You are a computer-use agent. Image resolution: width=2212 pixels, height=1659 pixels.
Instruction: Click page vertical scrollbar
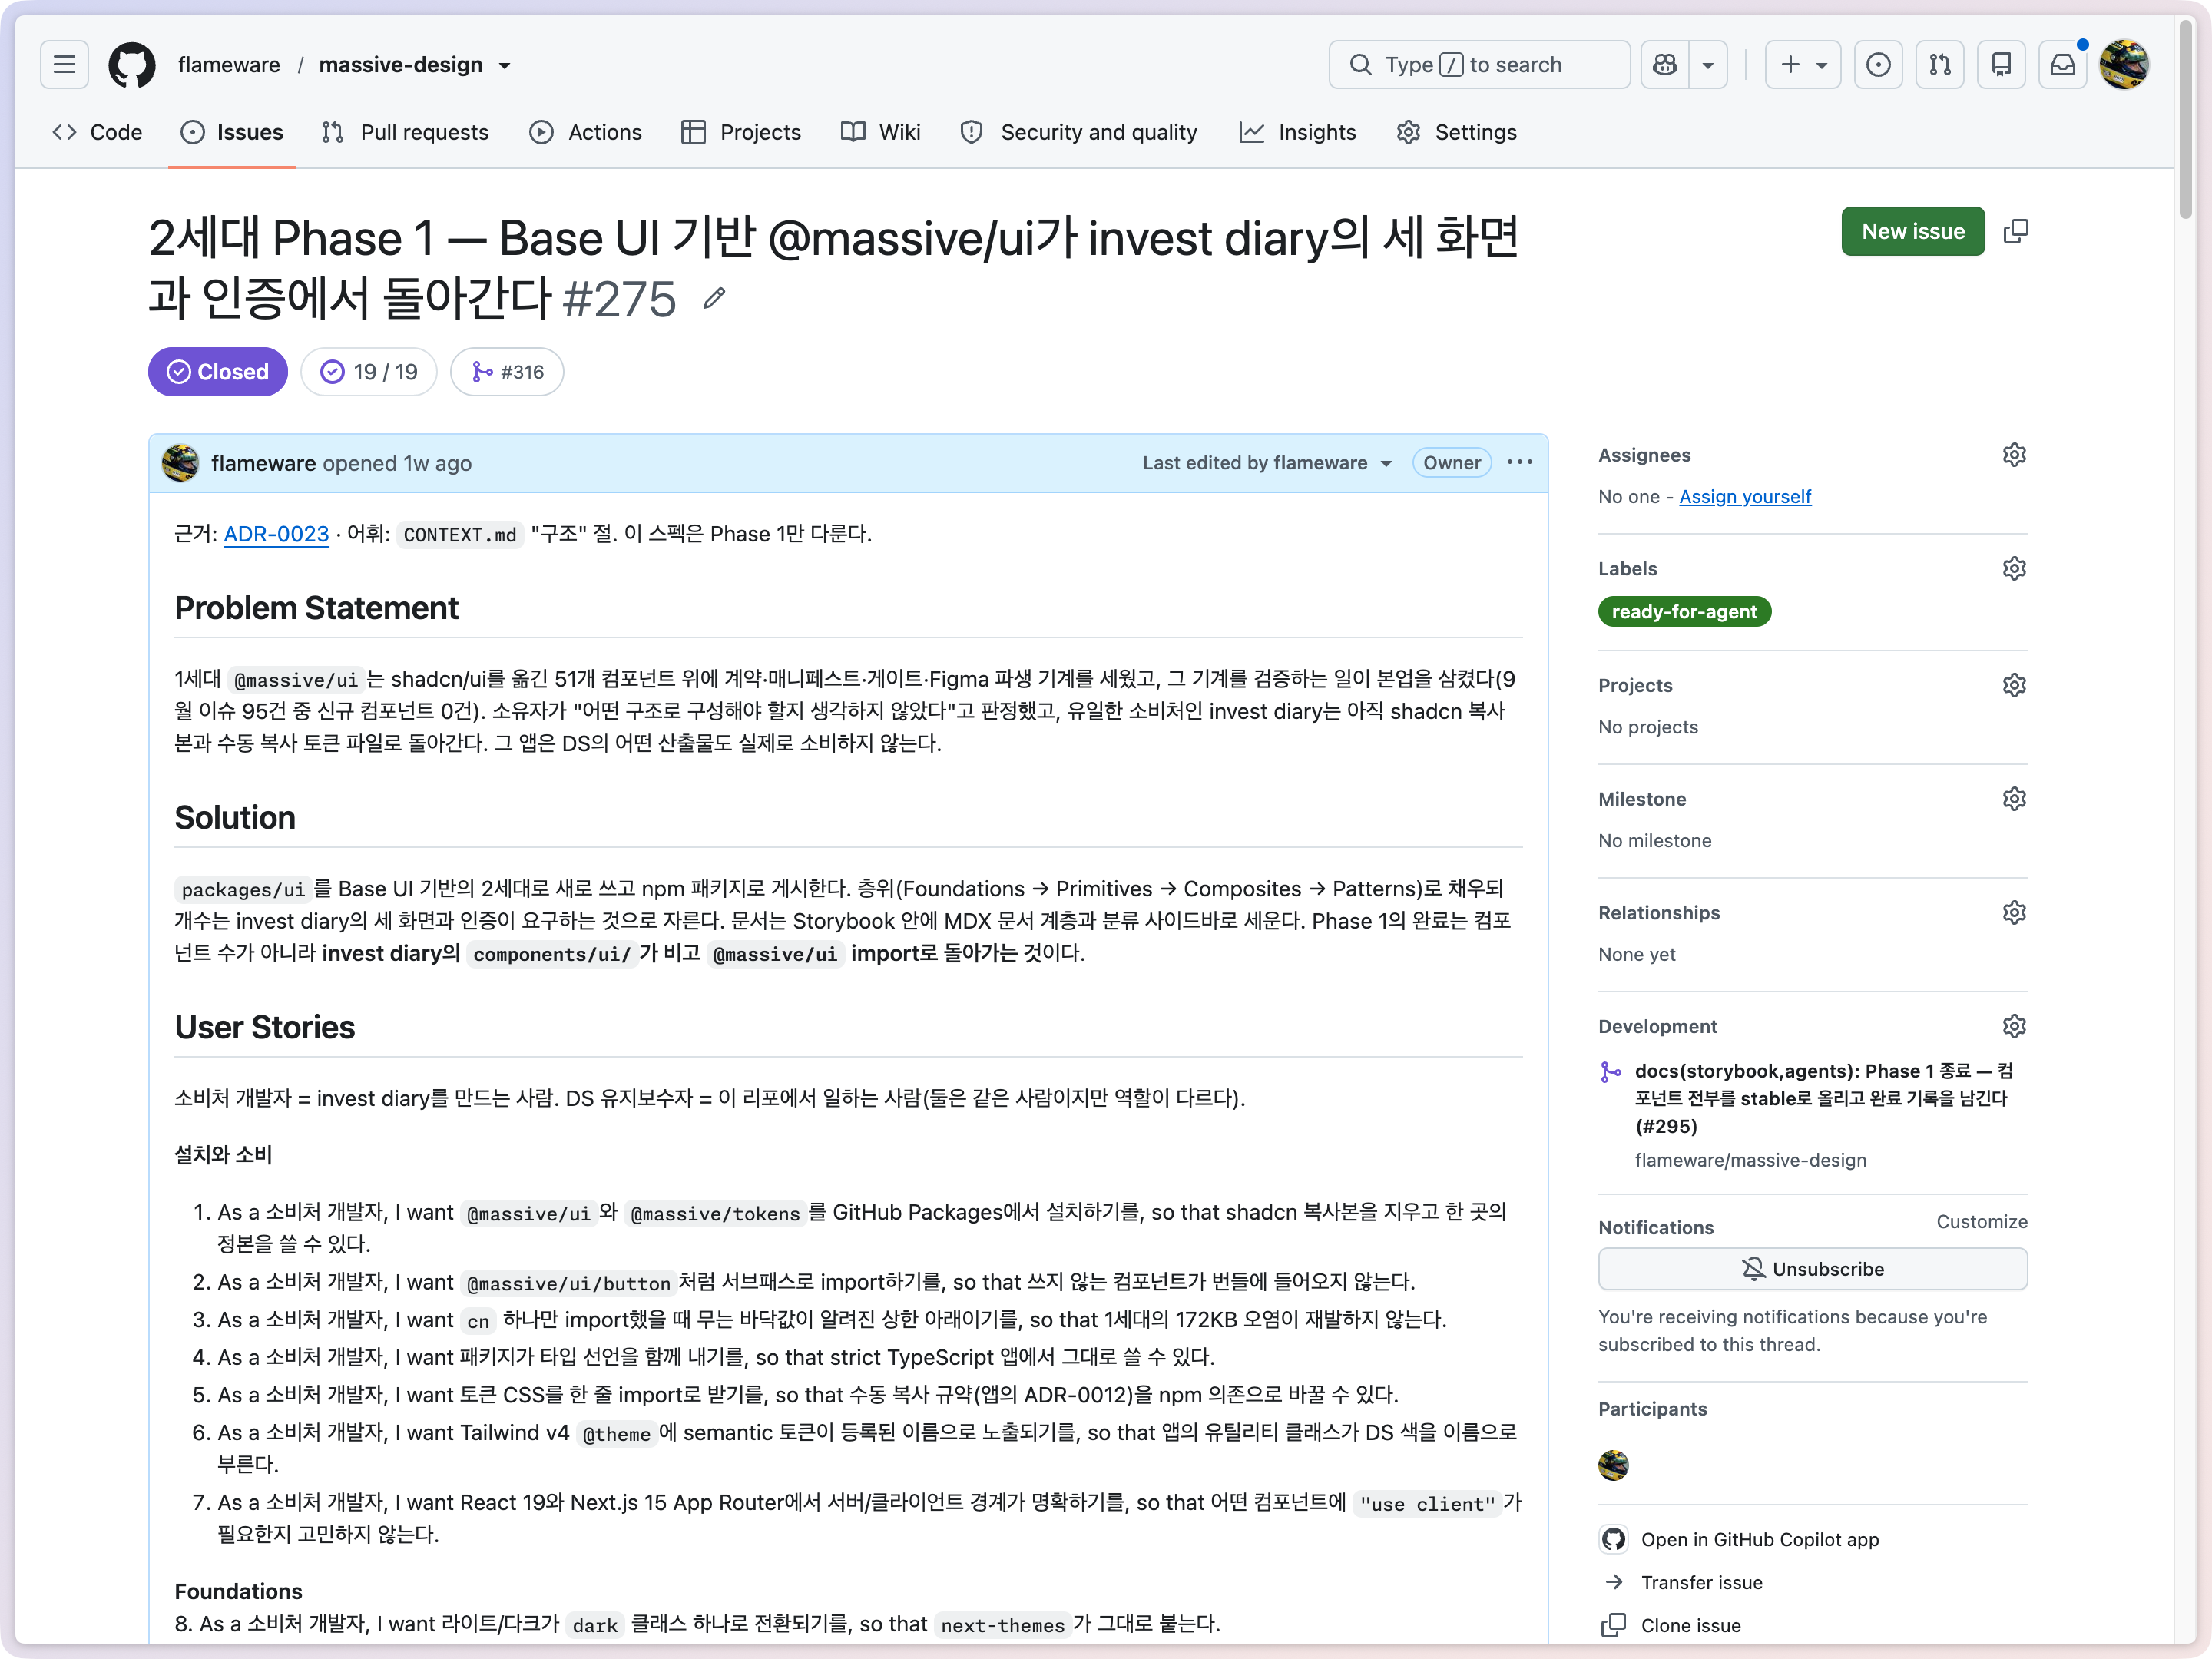point(2186,120)
